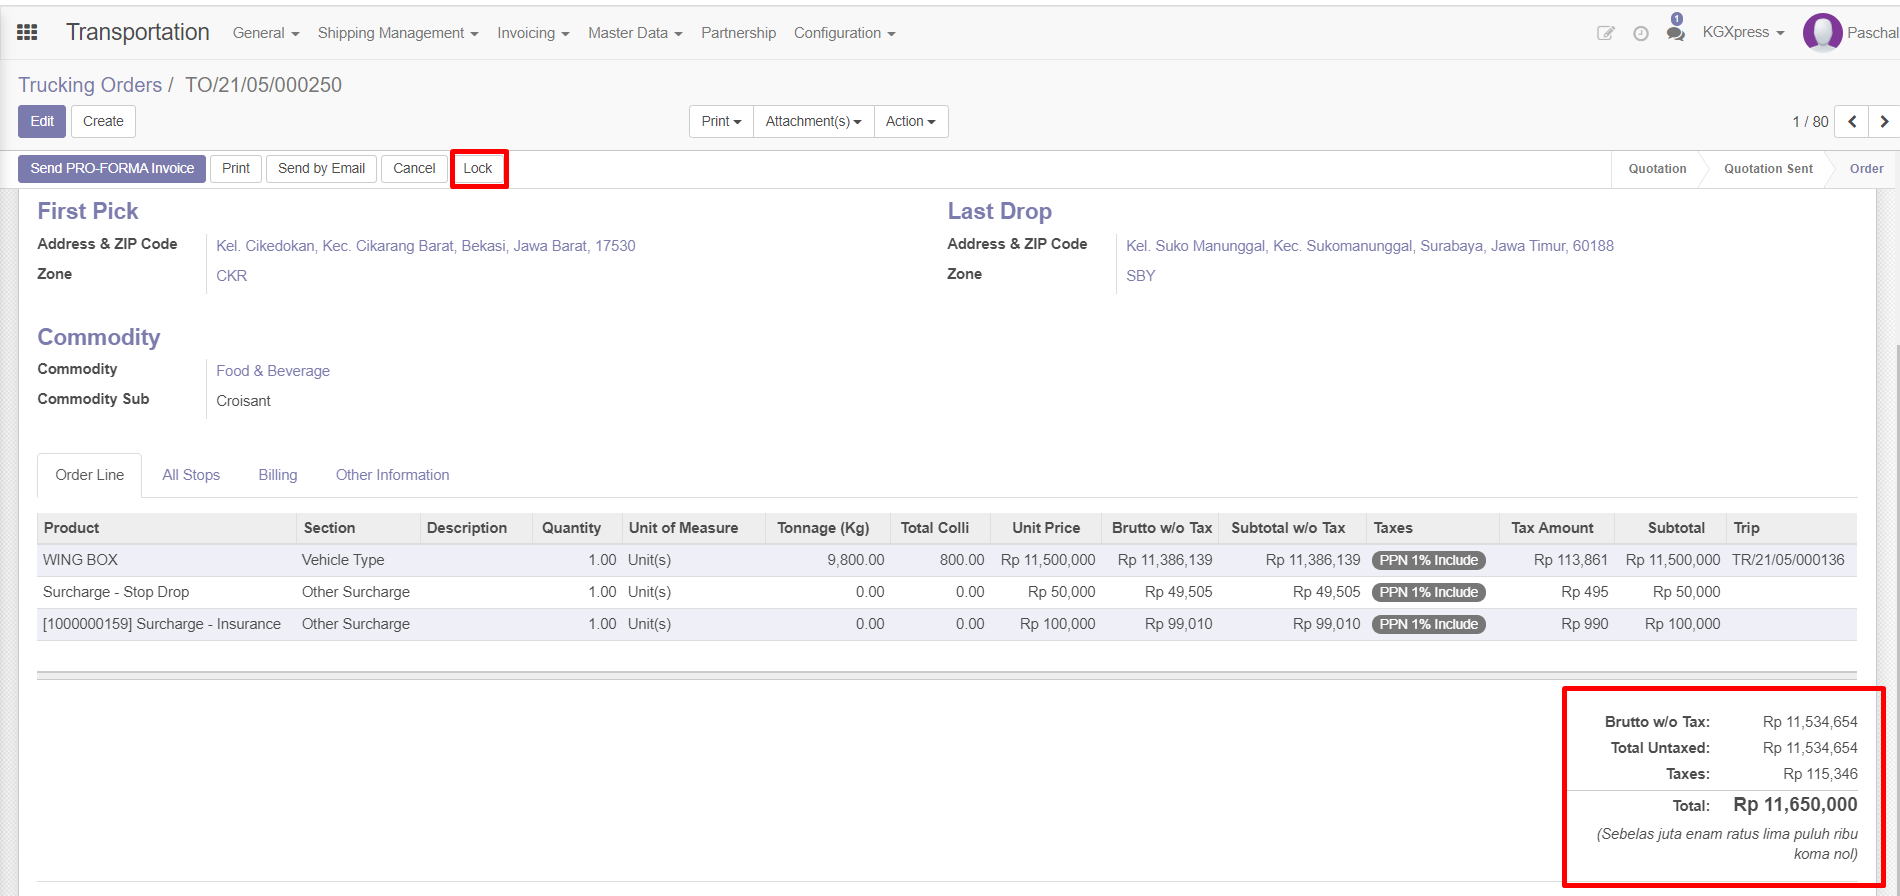The height and width of the screenshot is (896, 1900).
Task: Go to previous record arrow
Action: [1852, 121]
